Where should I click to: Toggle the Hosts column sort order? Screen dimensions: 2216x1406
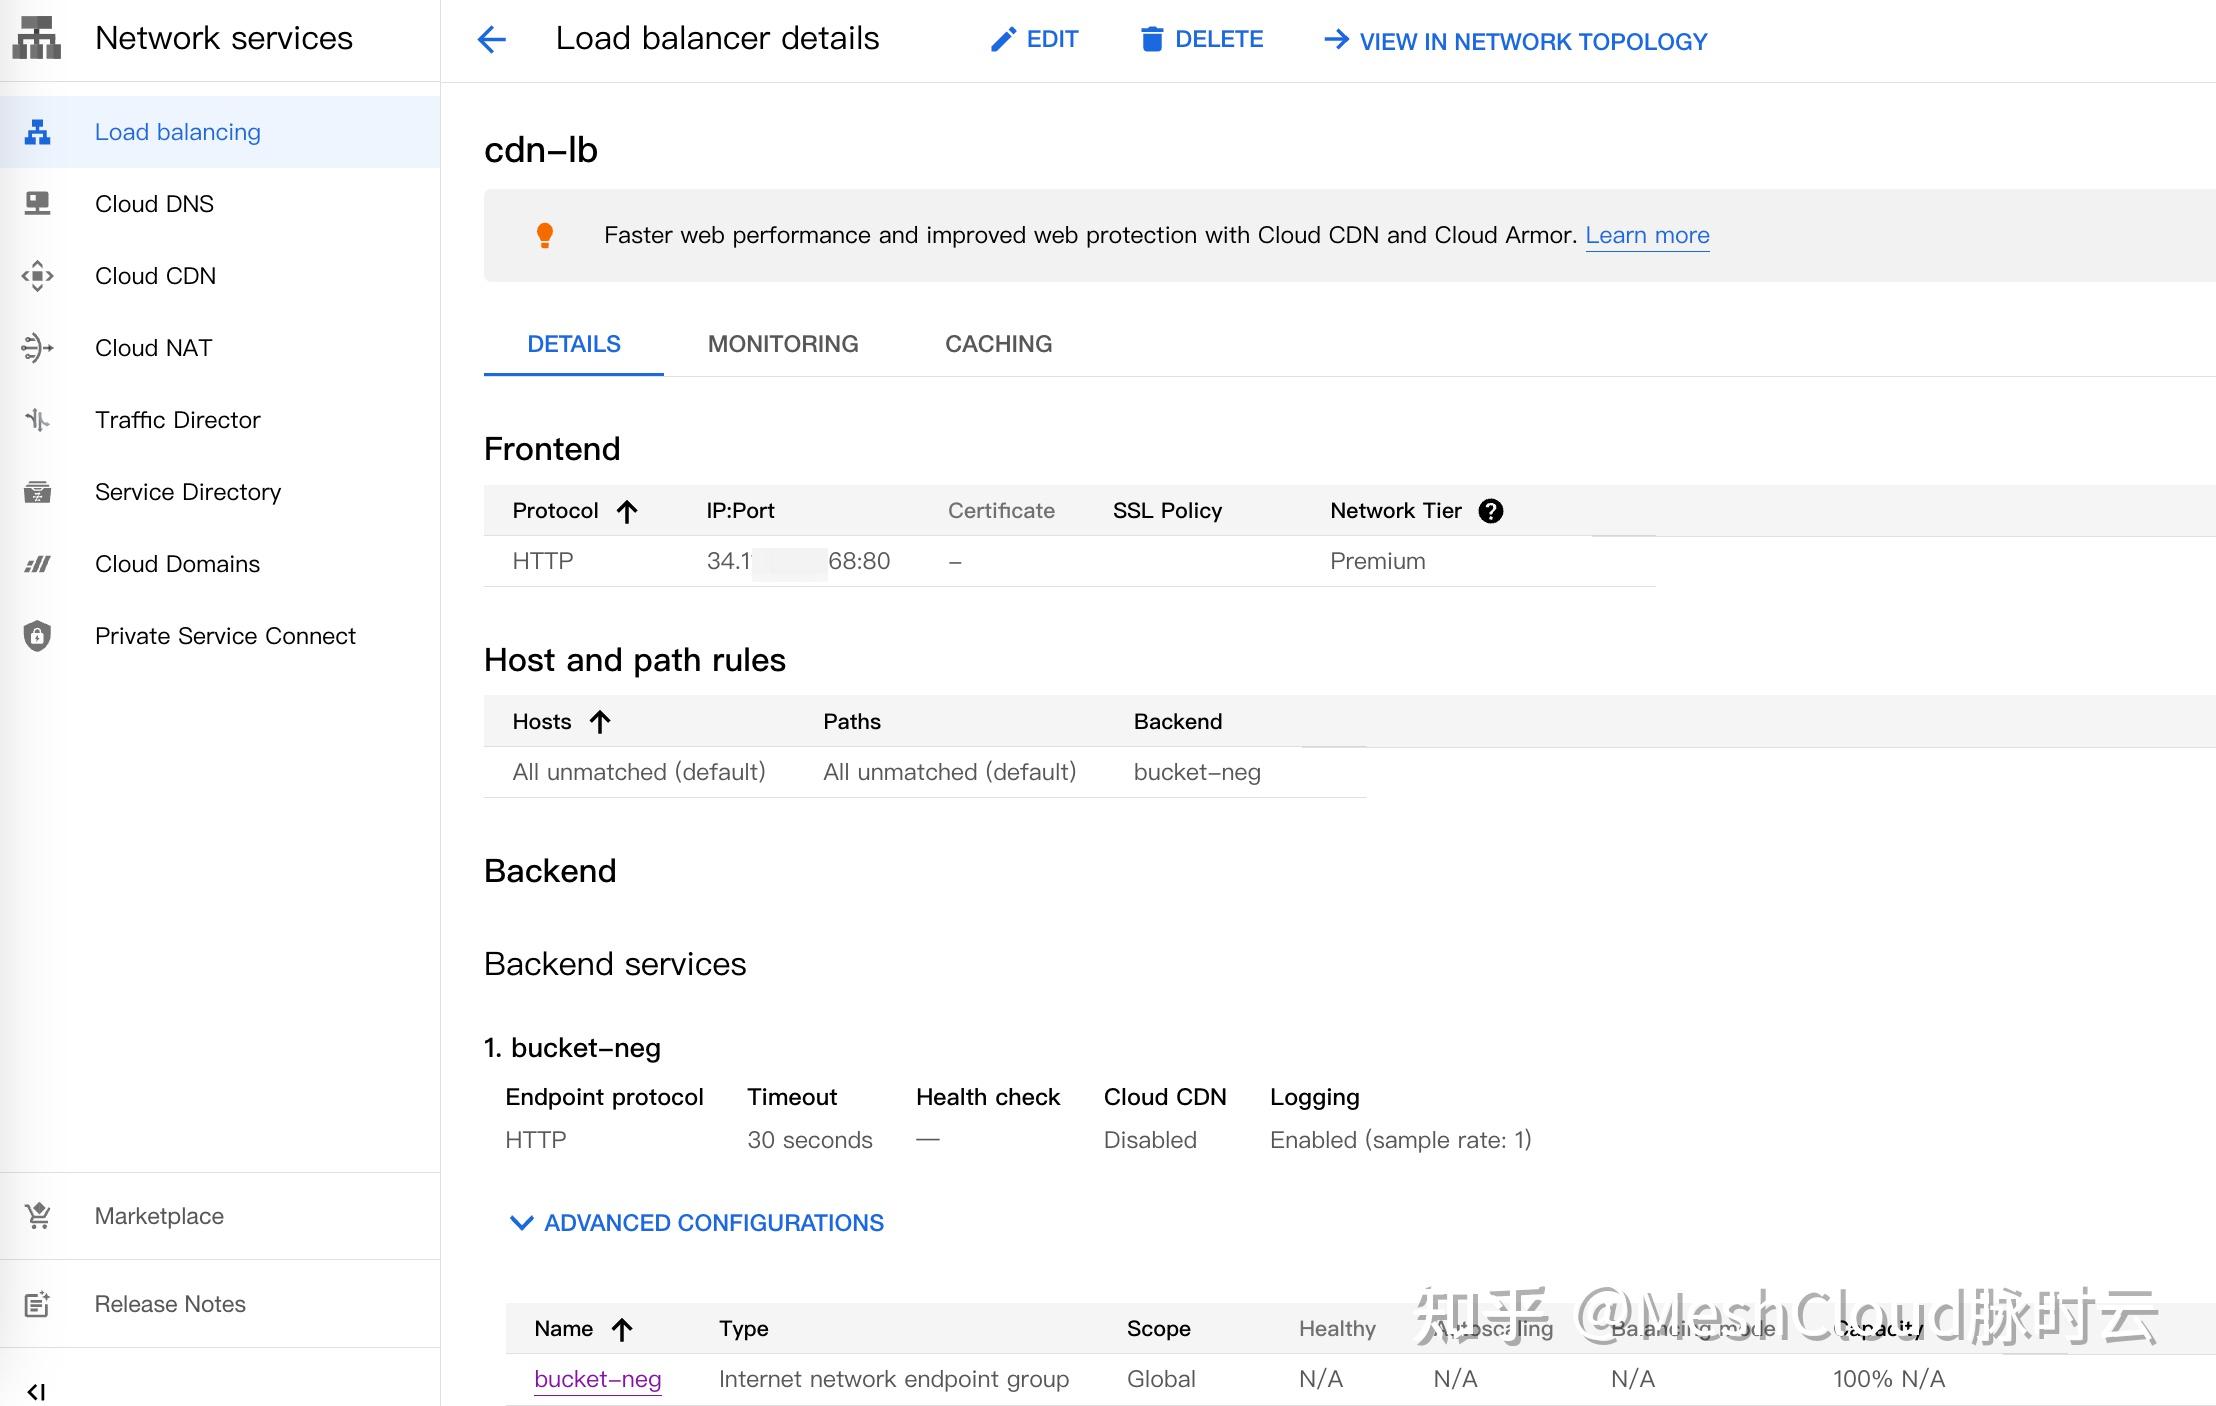(599, 720)
